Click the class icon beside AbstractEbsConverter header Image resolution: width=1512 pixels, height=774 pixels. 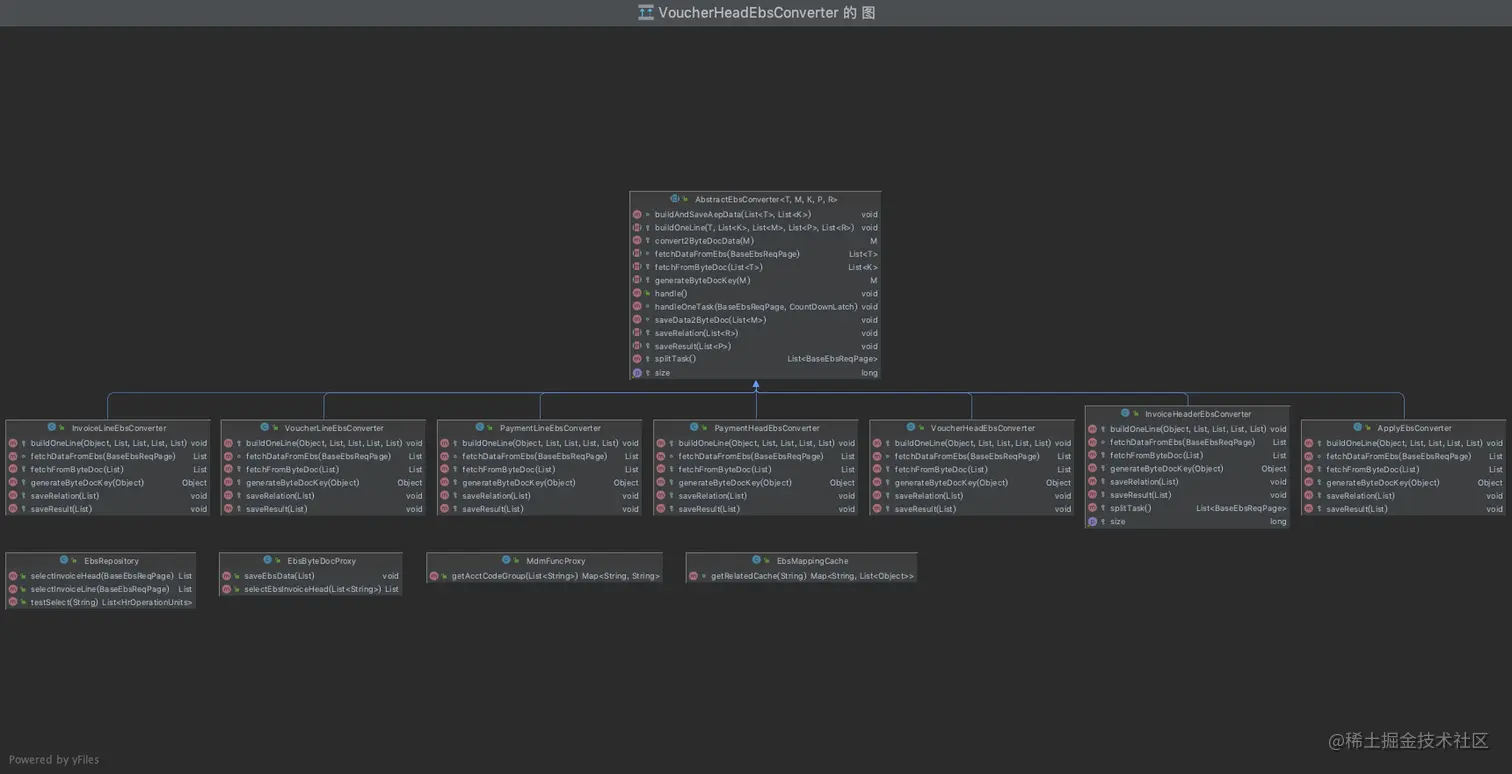pyautogui.click(x=676, y=199)
